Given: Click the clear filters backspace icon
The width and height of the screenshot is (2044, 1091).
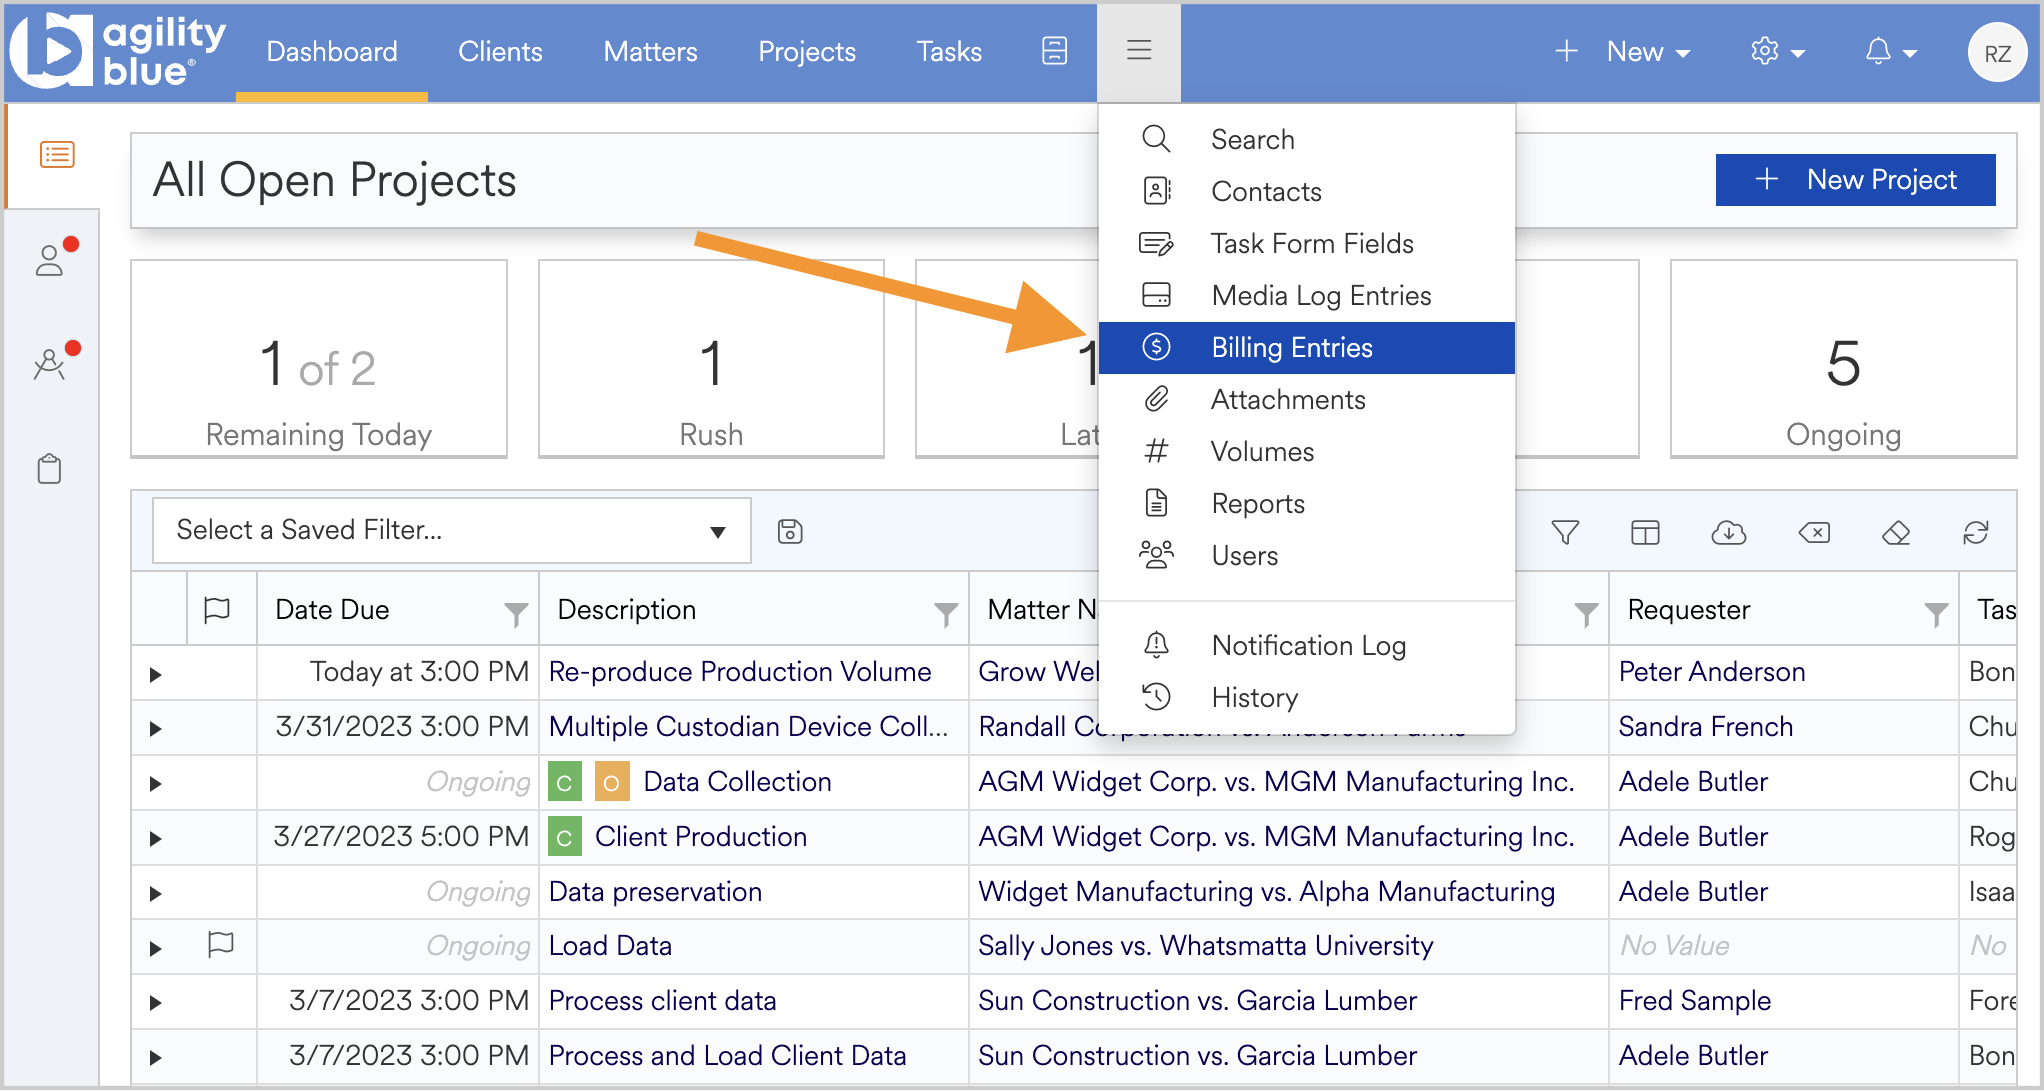Looking at the screenshot, I should [1814, 533].
